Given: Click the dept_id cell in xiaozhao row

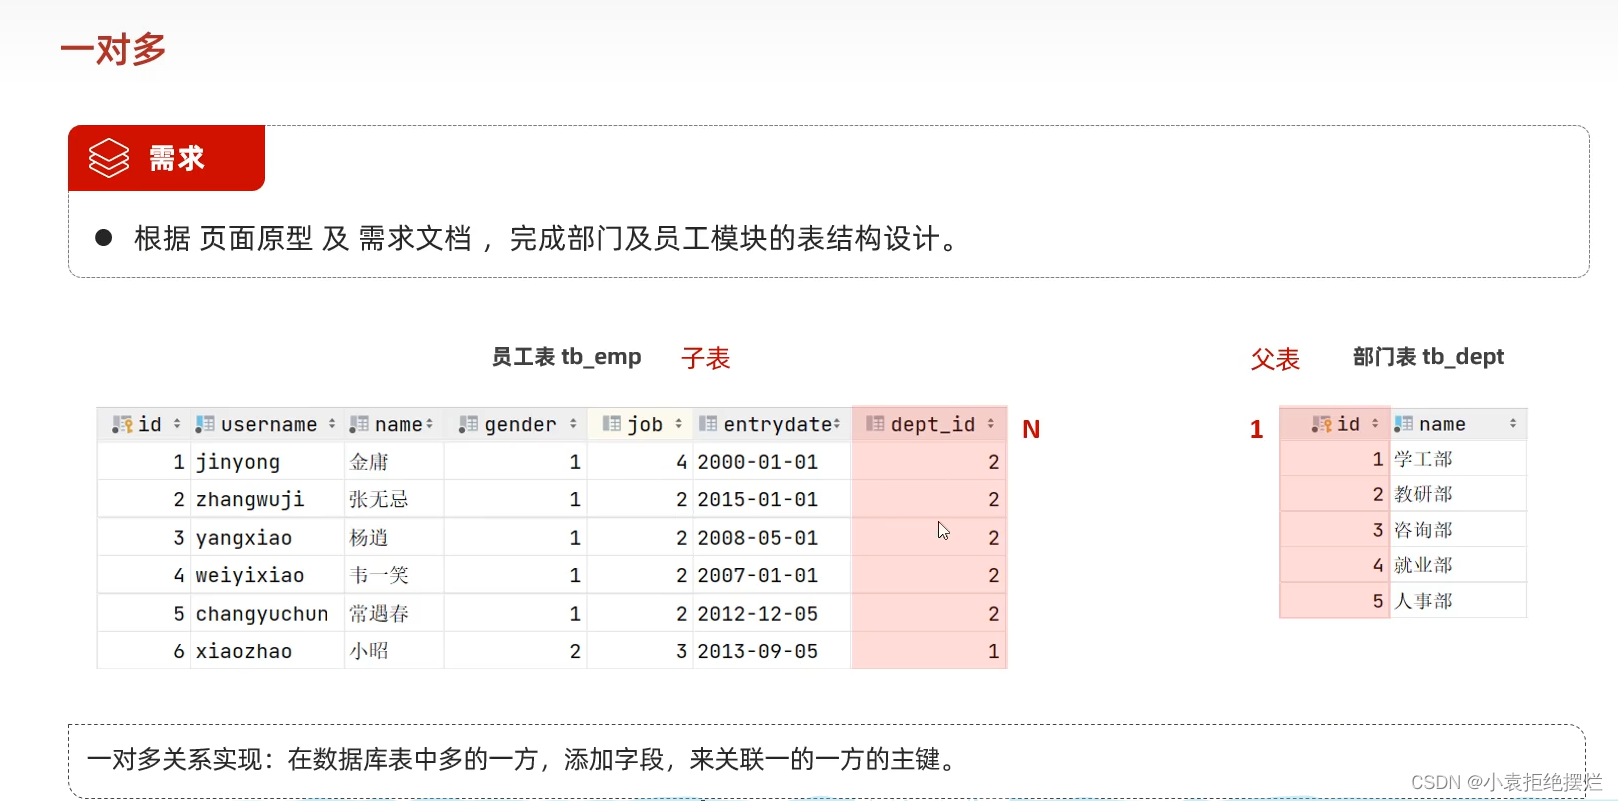Looking at the screenshot, I should click(929, 651).
